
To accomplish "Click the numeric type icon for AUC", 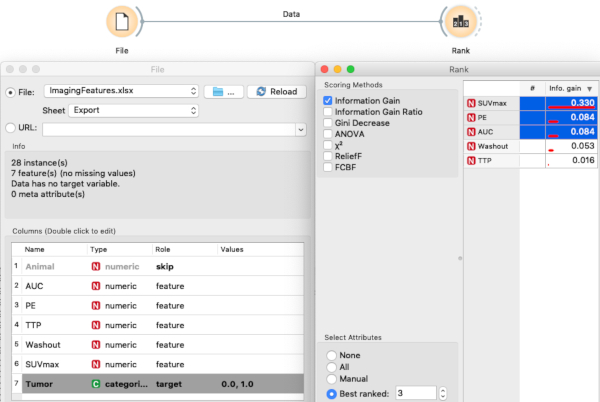I will point(97,286).
